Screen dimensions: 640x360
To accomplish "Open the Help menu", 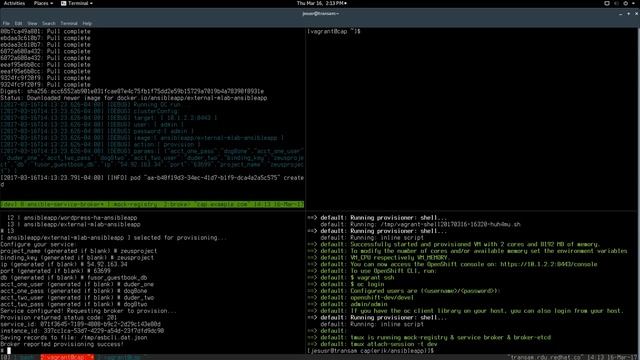I will [x=87, y=24].
